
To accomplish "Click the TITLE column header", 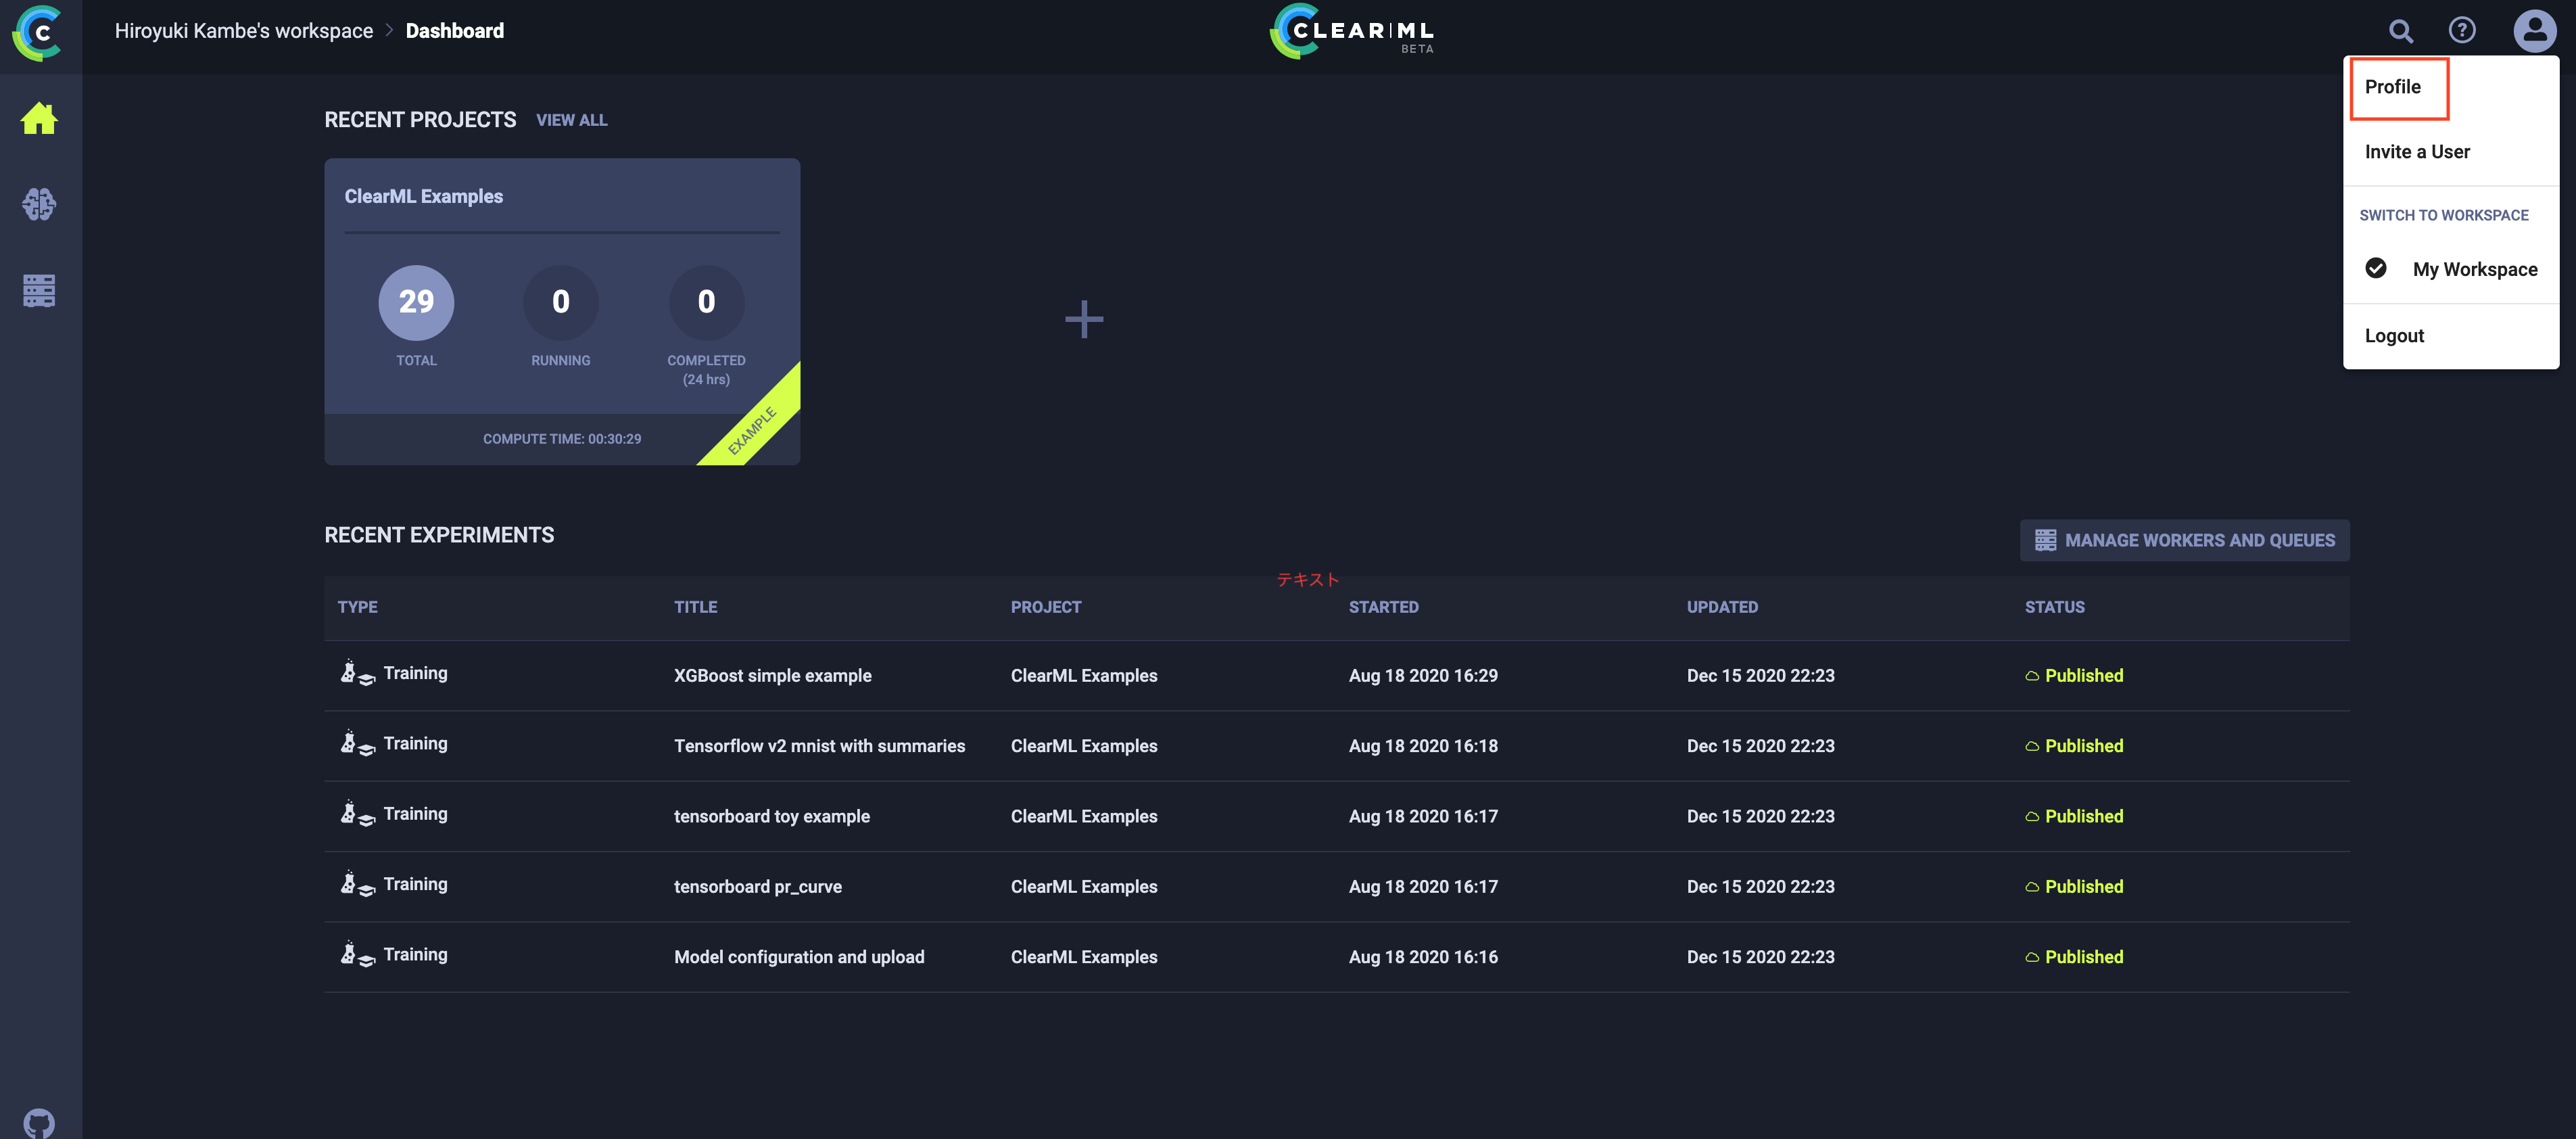I will (695, 607).
